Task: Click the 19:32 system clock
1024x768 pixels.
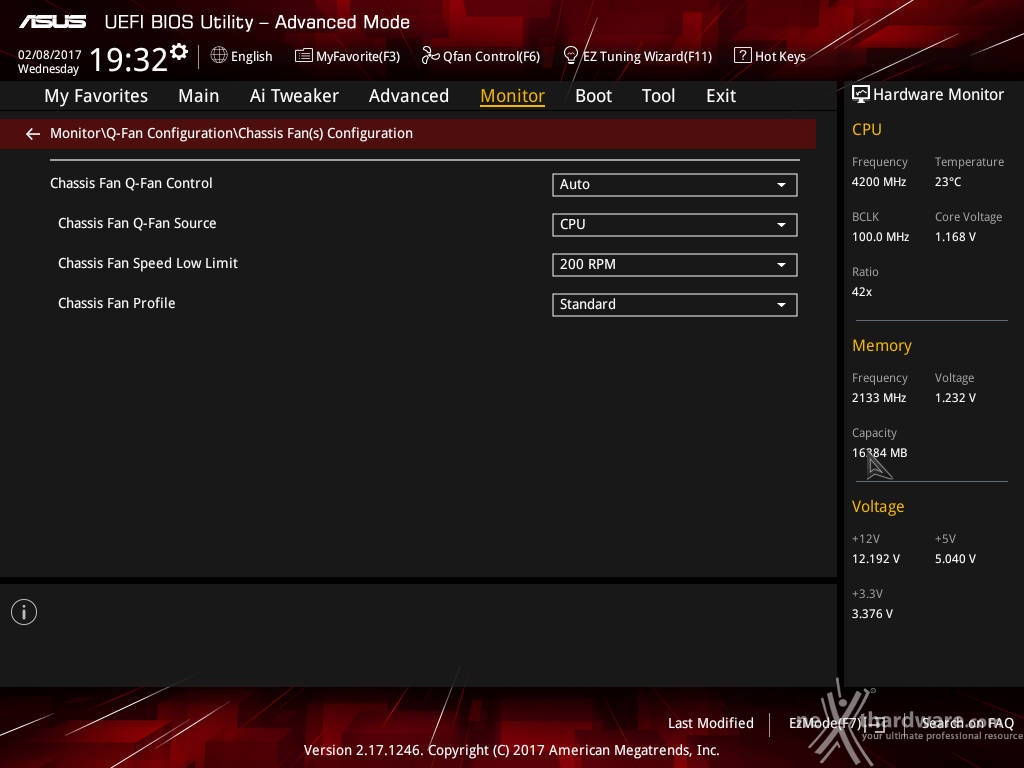Action: pos(129,59)
